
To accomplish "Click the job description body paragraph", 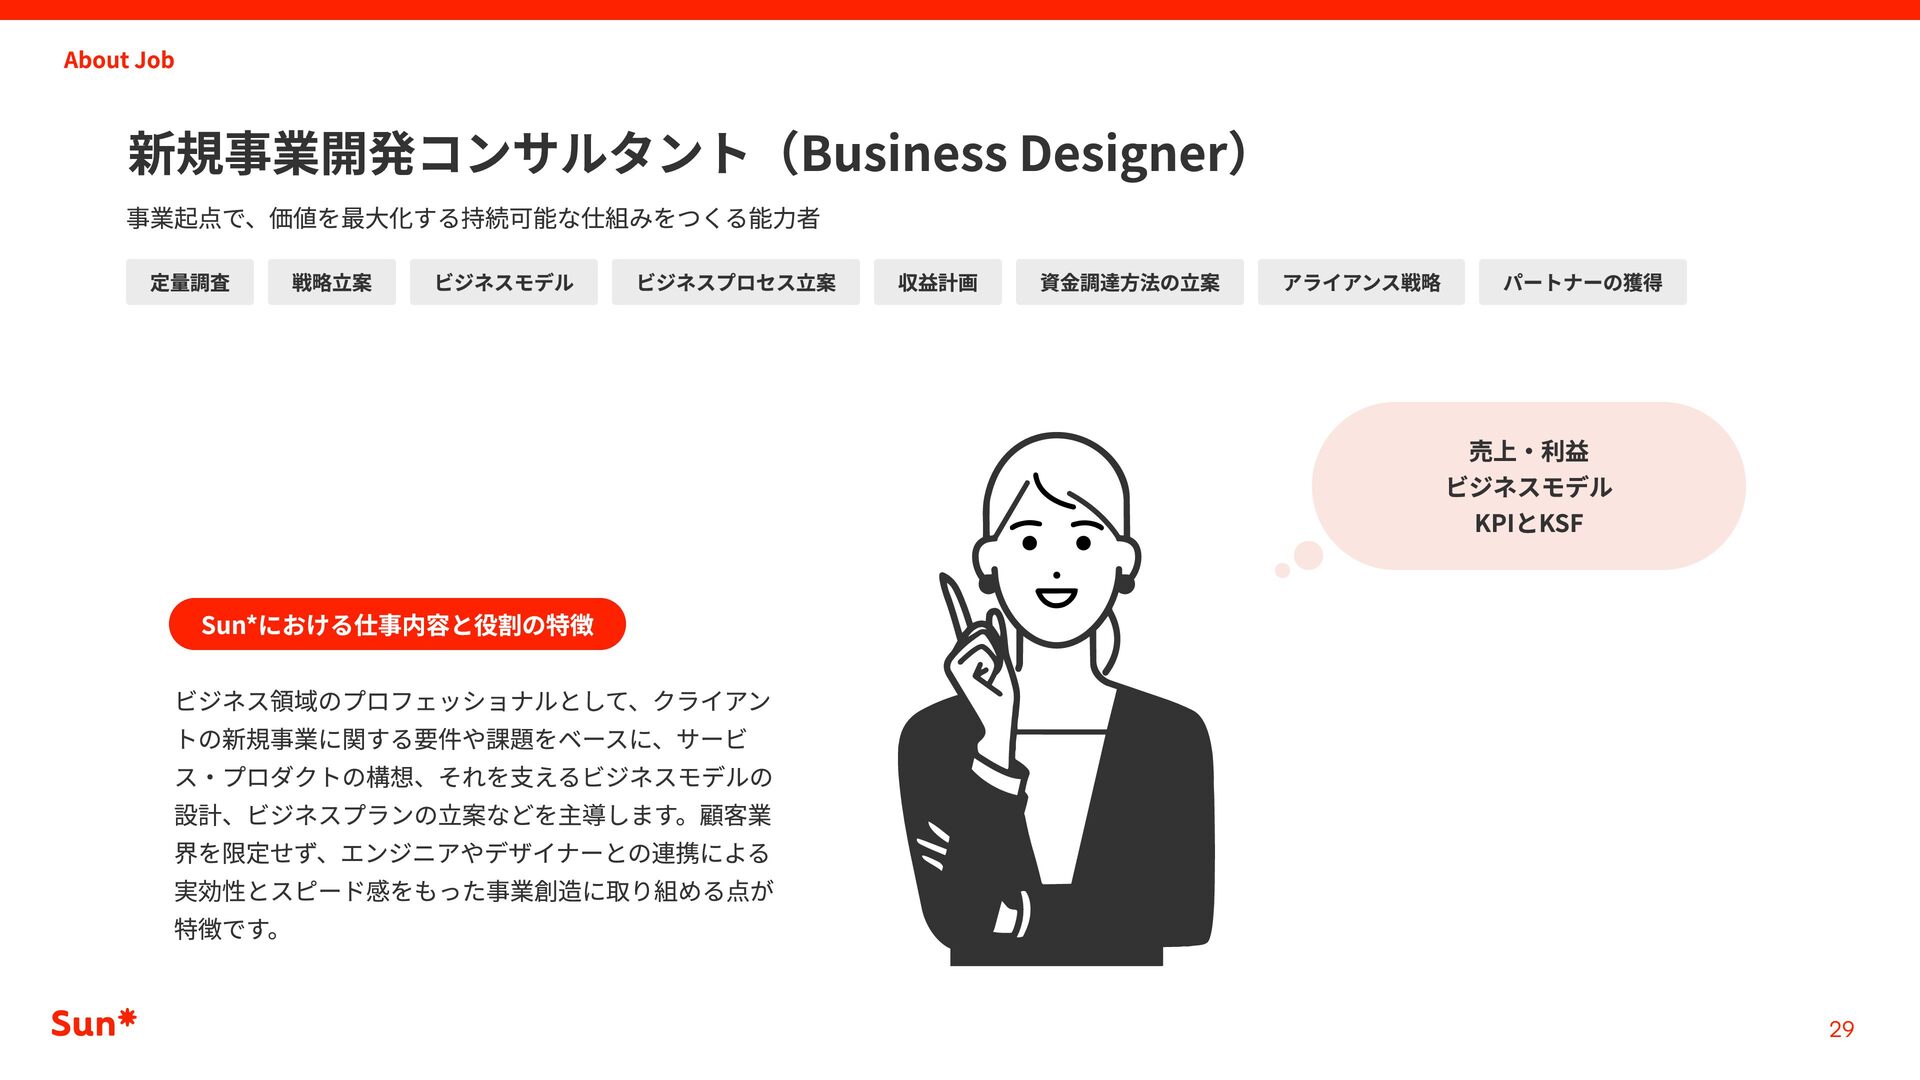I will click(473, 814).
